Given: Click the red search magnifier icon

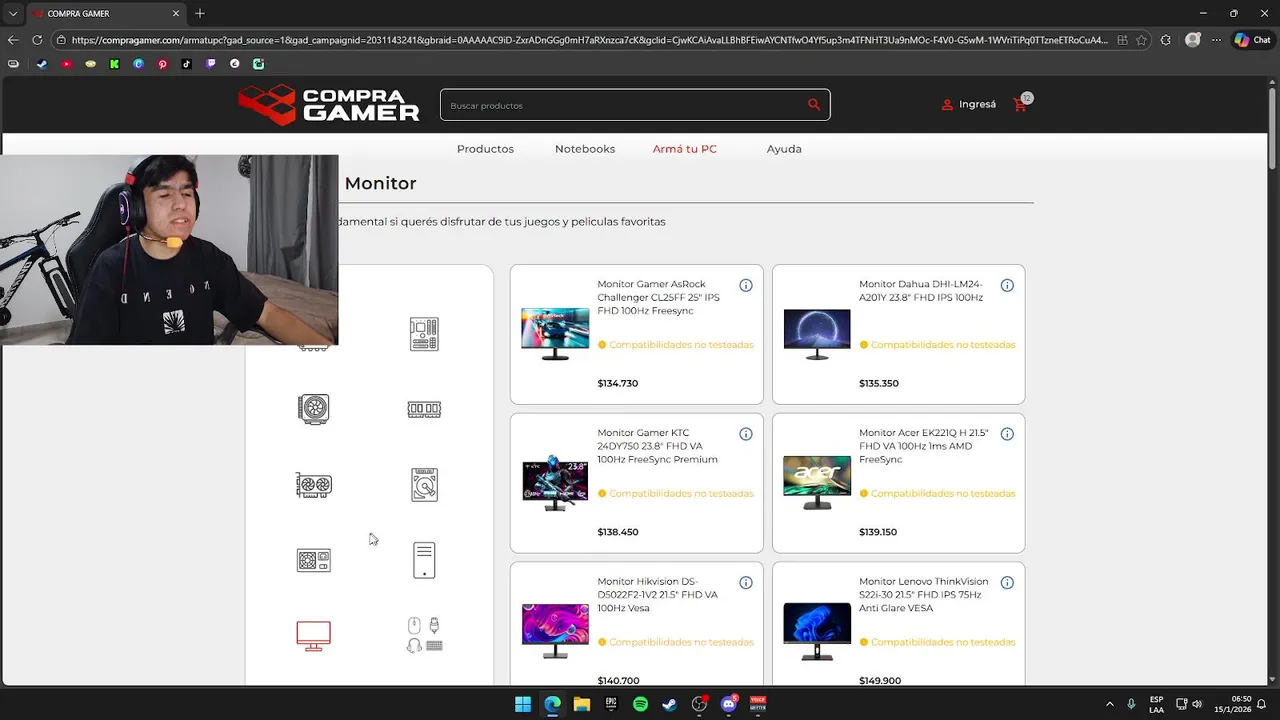Looking at the screenshot, I should pos(814,104).
